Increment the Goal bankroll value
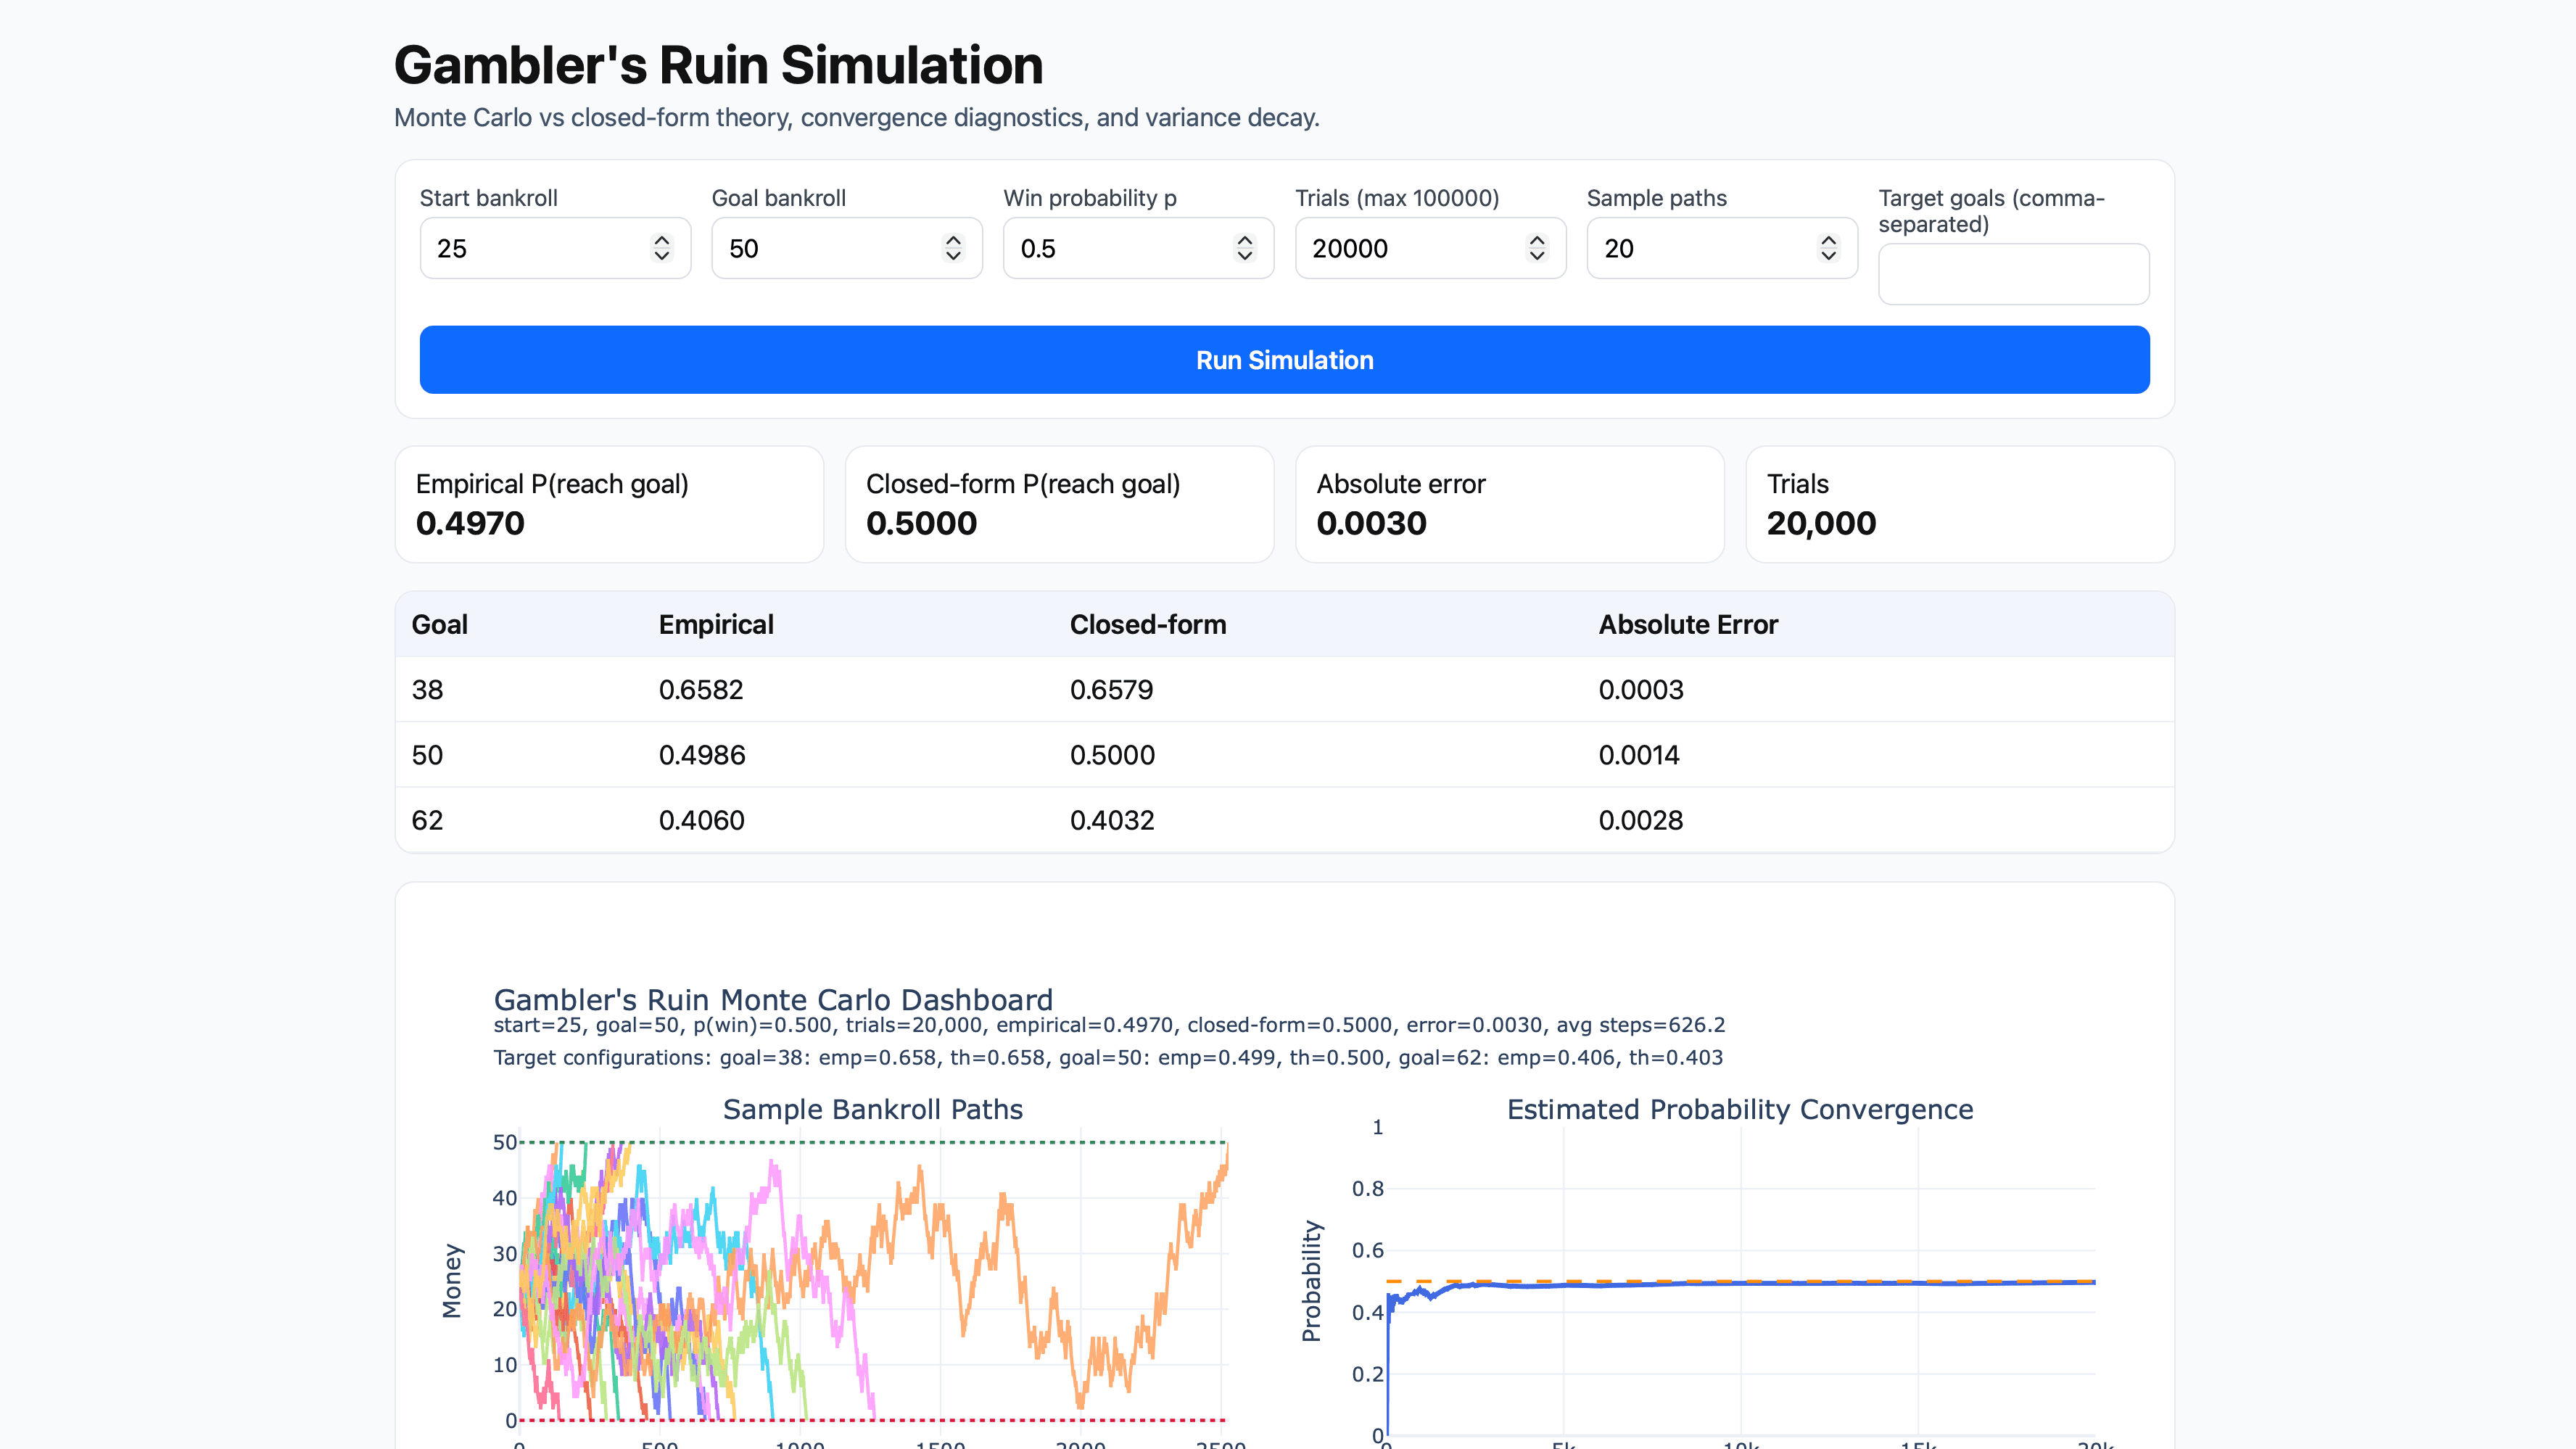Image resolution: width=2576 pixels, height=1449 pixels. pyautogui.click(x=952, y=240)
